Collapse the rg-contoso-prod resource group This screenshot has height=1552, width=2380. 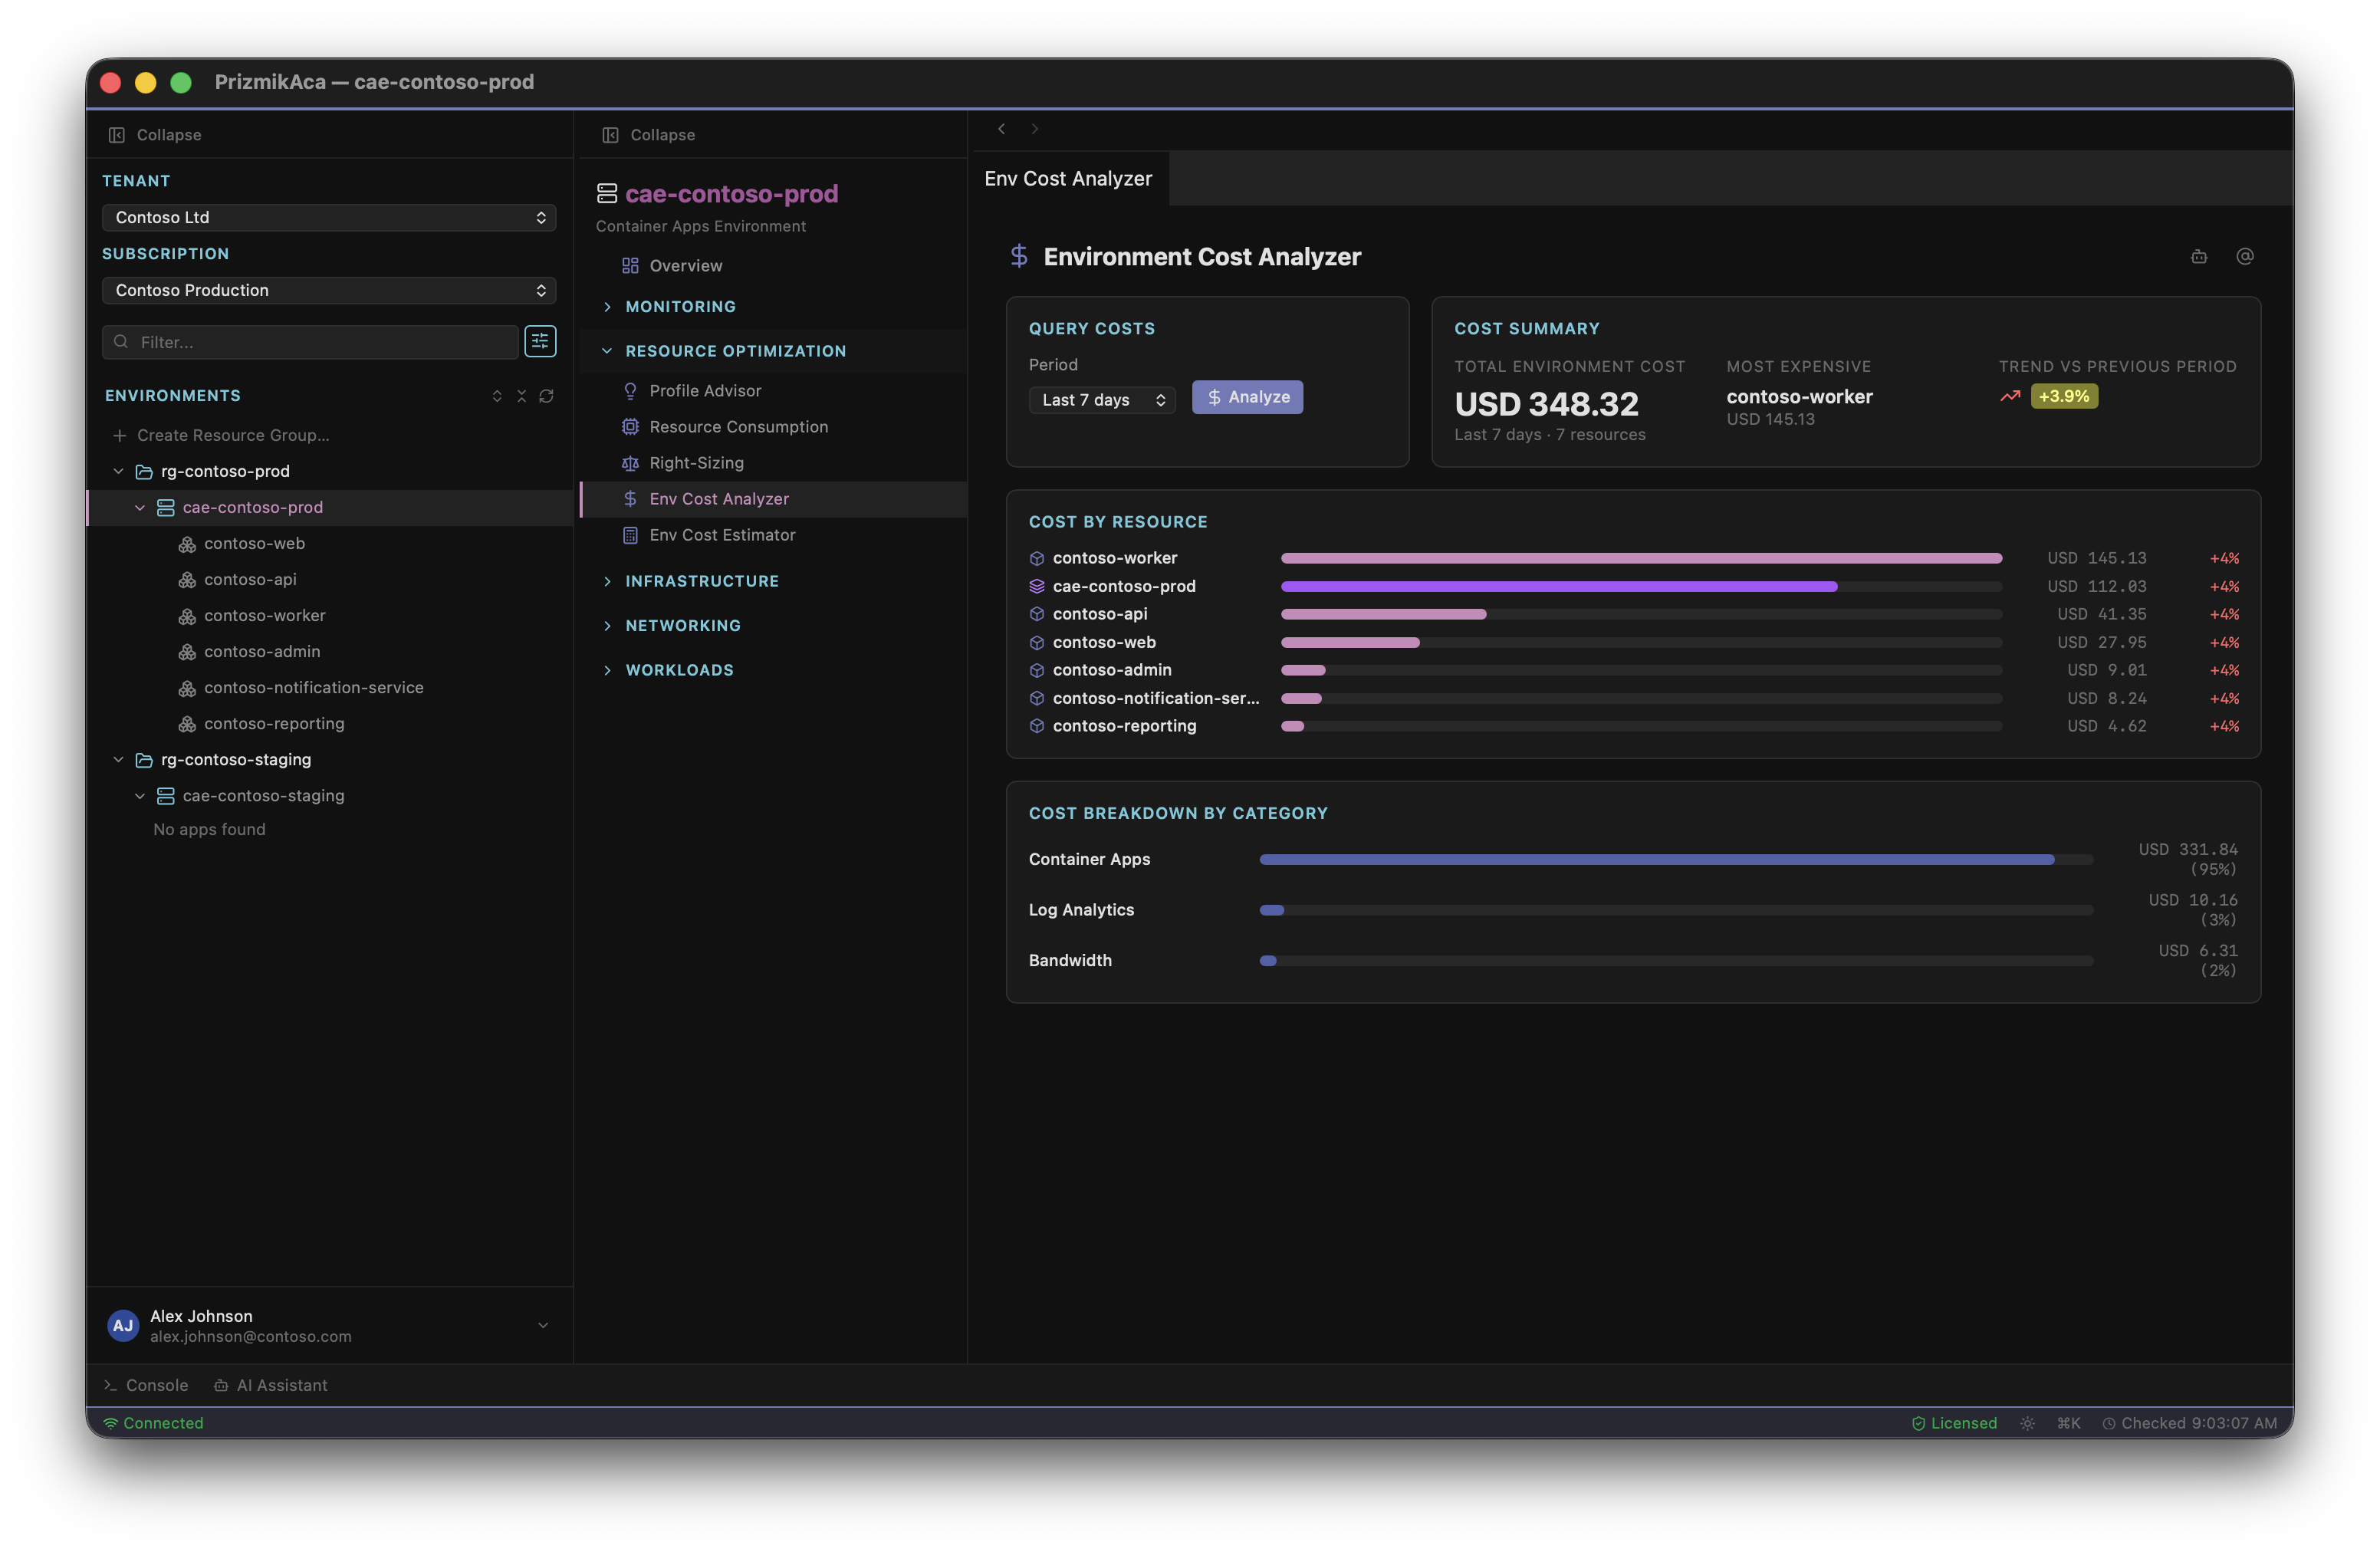coord(118,471)
